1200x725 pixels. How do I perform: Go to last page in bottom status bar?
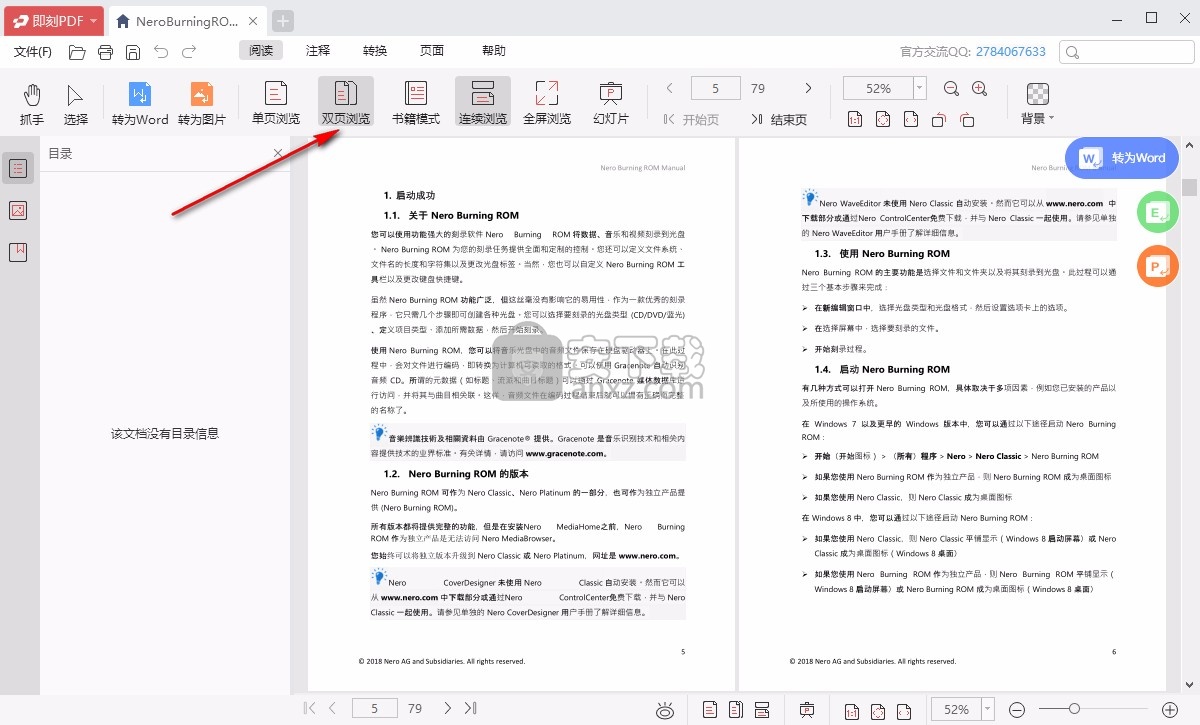470,709
